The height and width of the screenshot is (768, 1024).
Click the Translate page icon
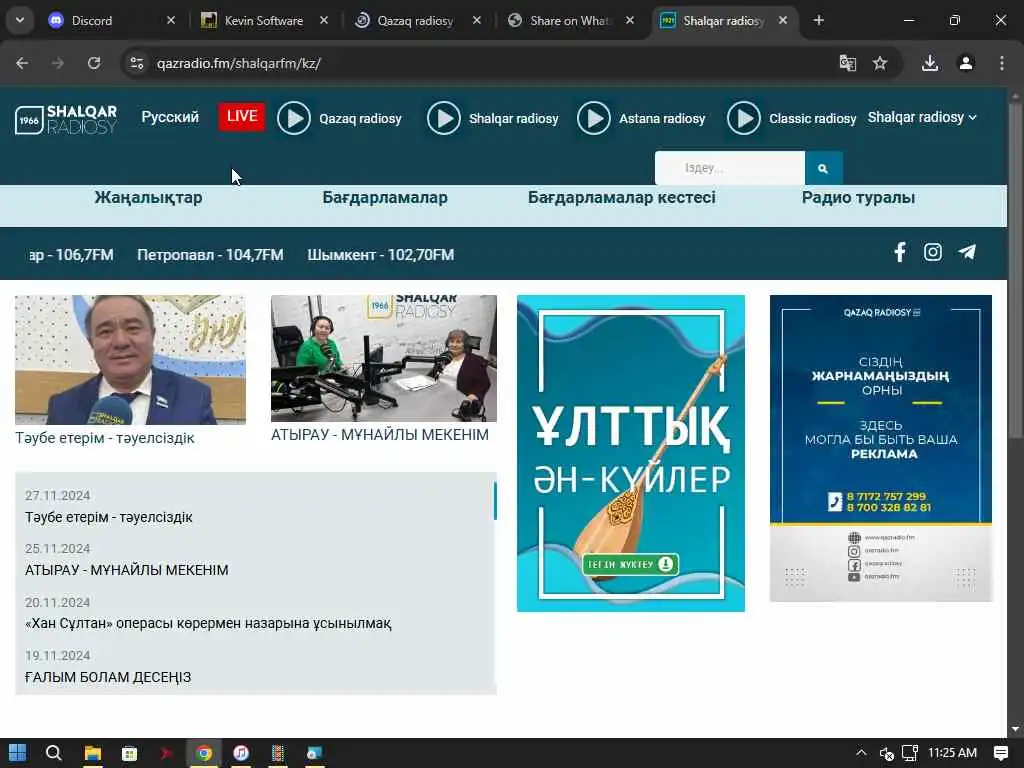coord(848,63)
